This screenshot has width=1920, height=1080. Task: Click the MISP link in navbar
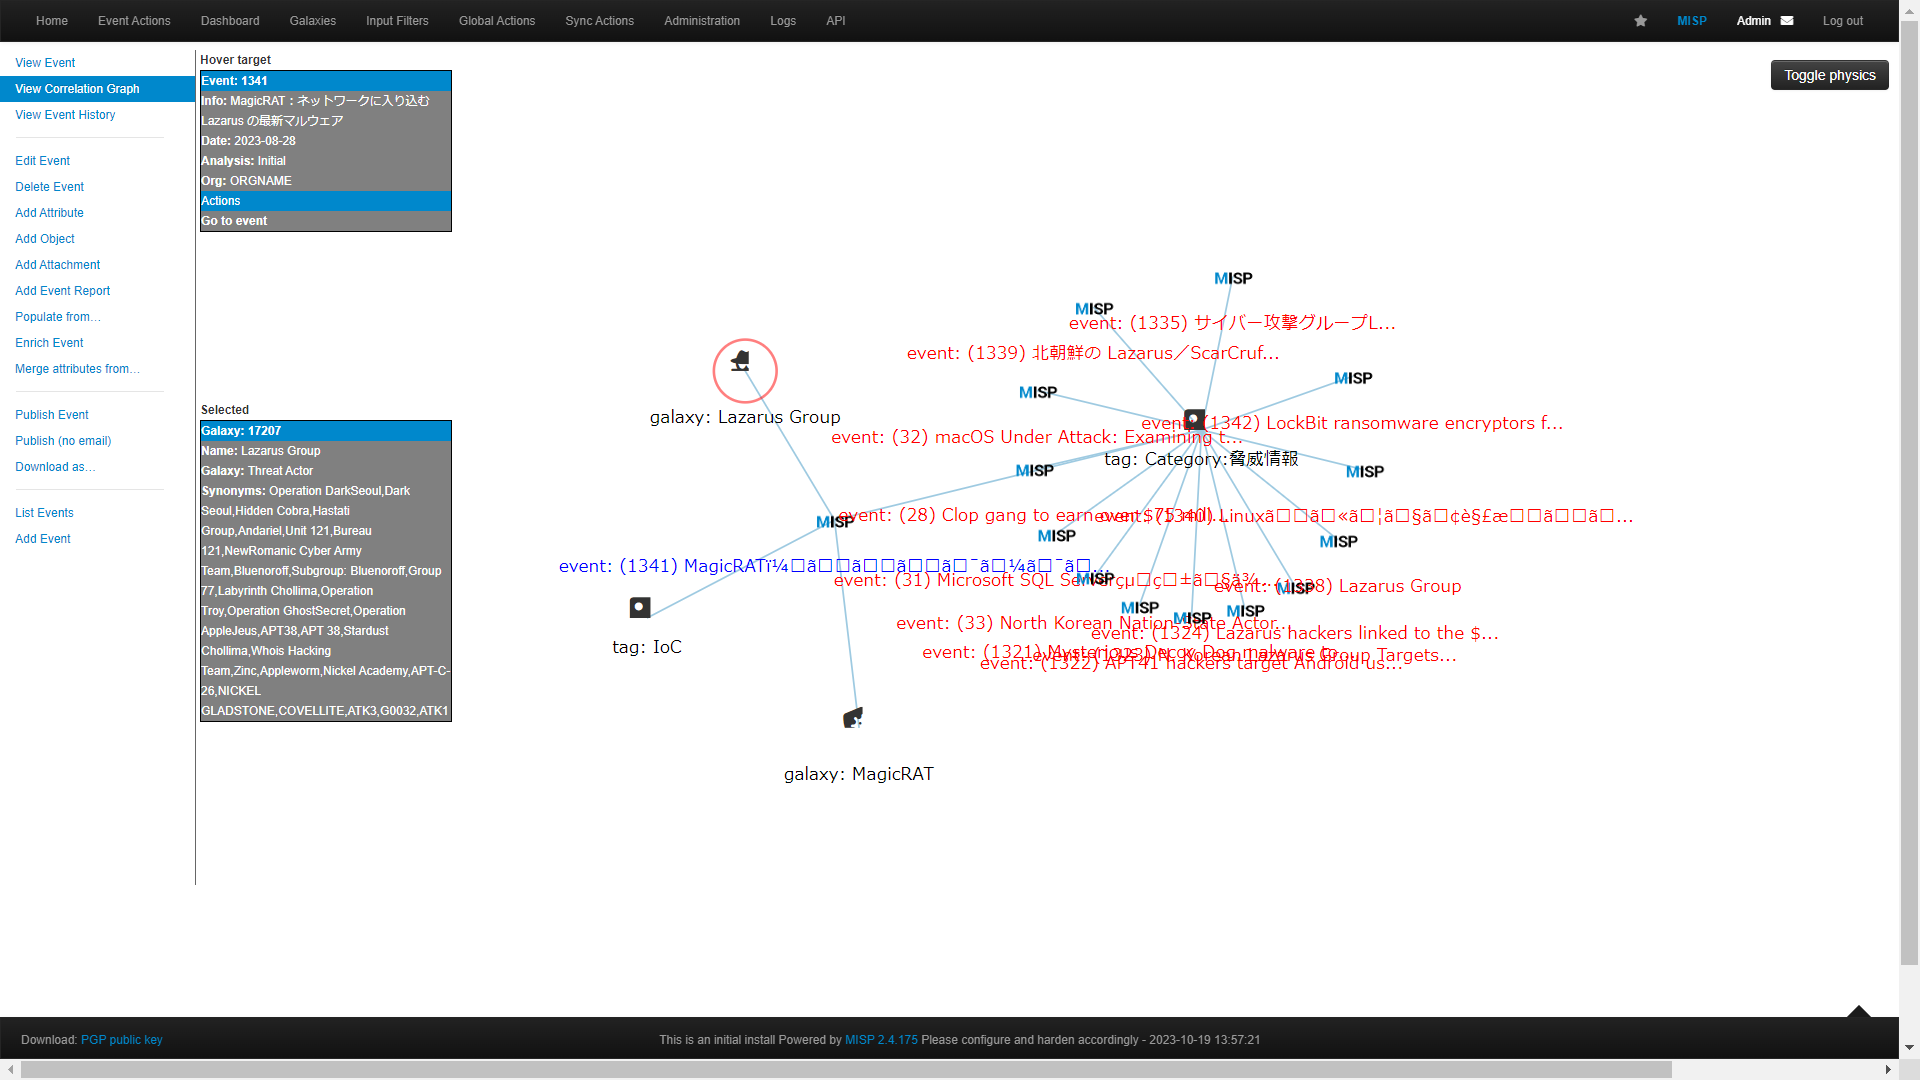pos(1692,21)
